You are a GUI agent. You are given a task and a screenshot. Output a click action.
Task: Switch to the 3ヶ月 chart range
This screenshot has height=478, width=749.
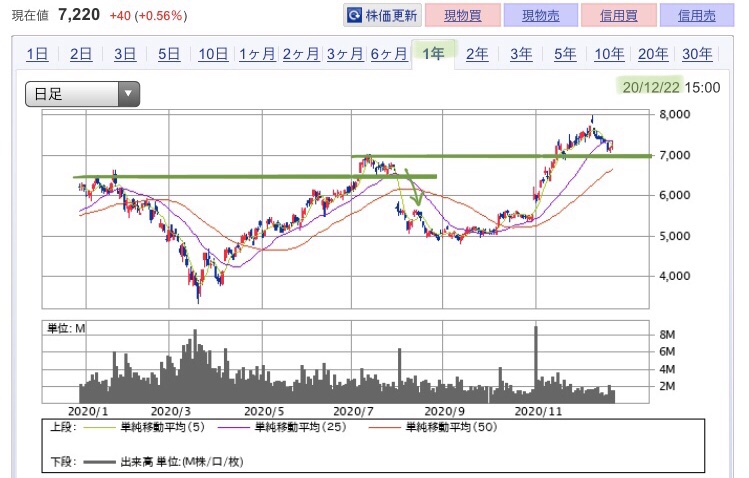pyautogui.click(x=345, y=54)
